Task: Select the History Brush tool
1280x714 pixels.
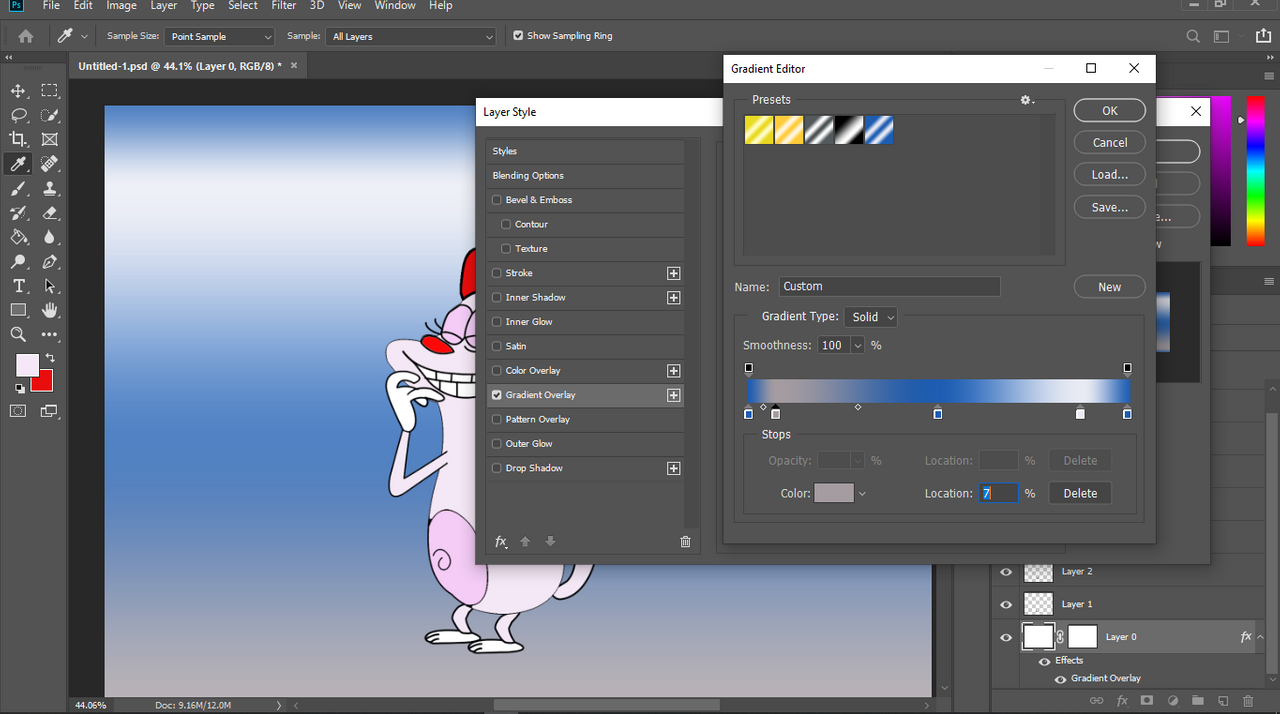Action: coord(18,213)
